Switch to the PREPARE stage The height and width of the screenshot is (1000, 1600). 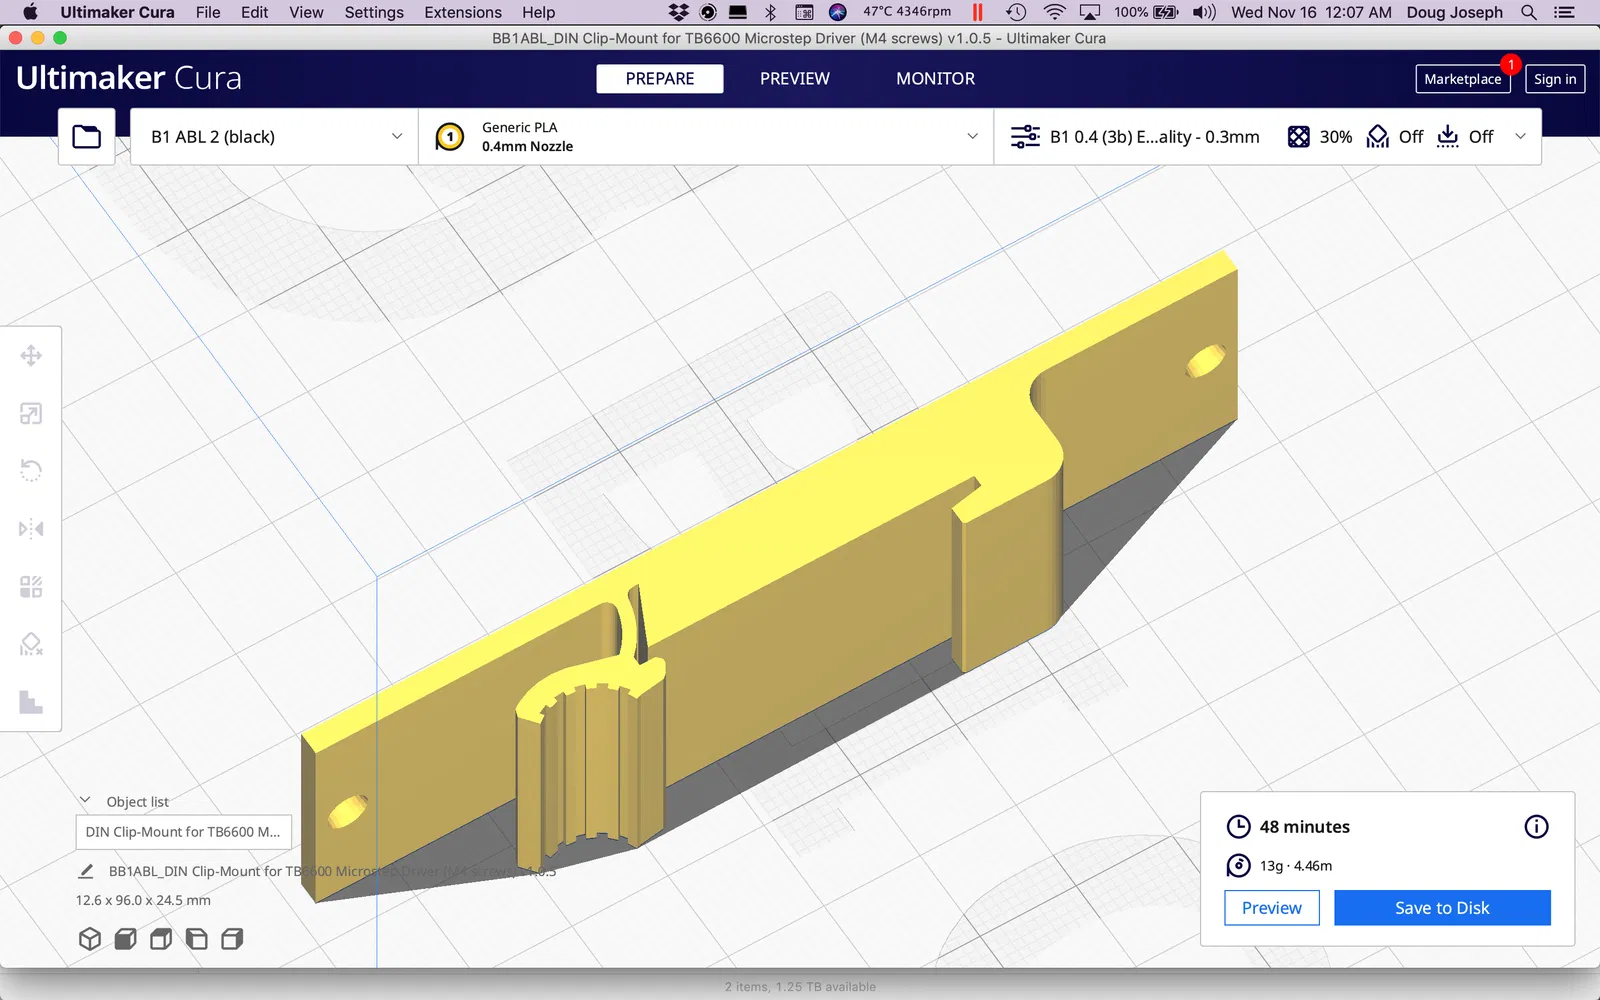click(x=660, y=79)
